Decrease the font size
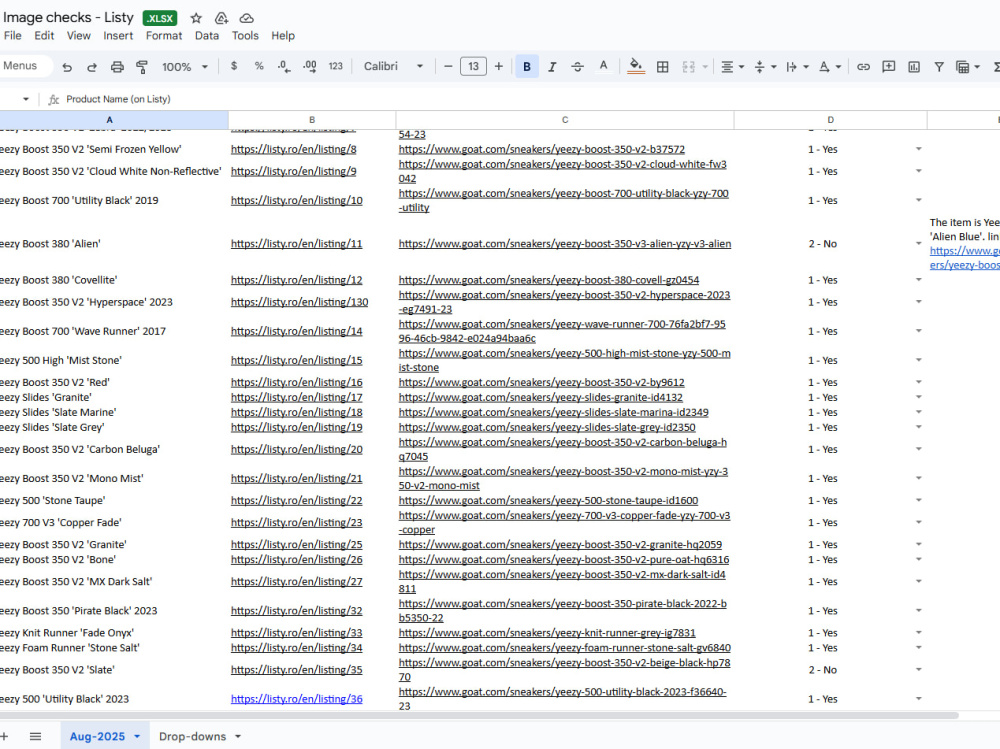The height and width of the screenshot is (749, 1000). (x=448, y=66)
